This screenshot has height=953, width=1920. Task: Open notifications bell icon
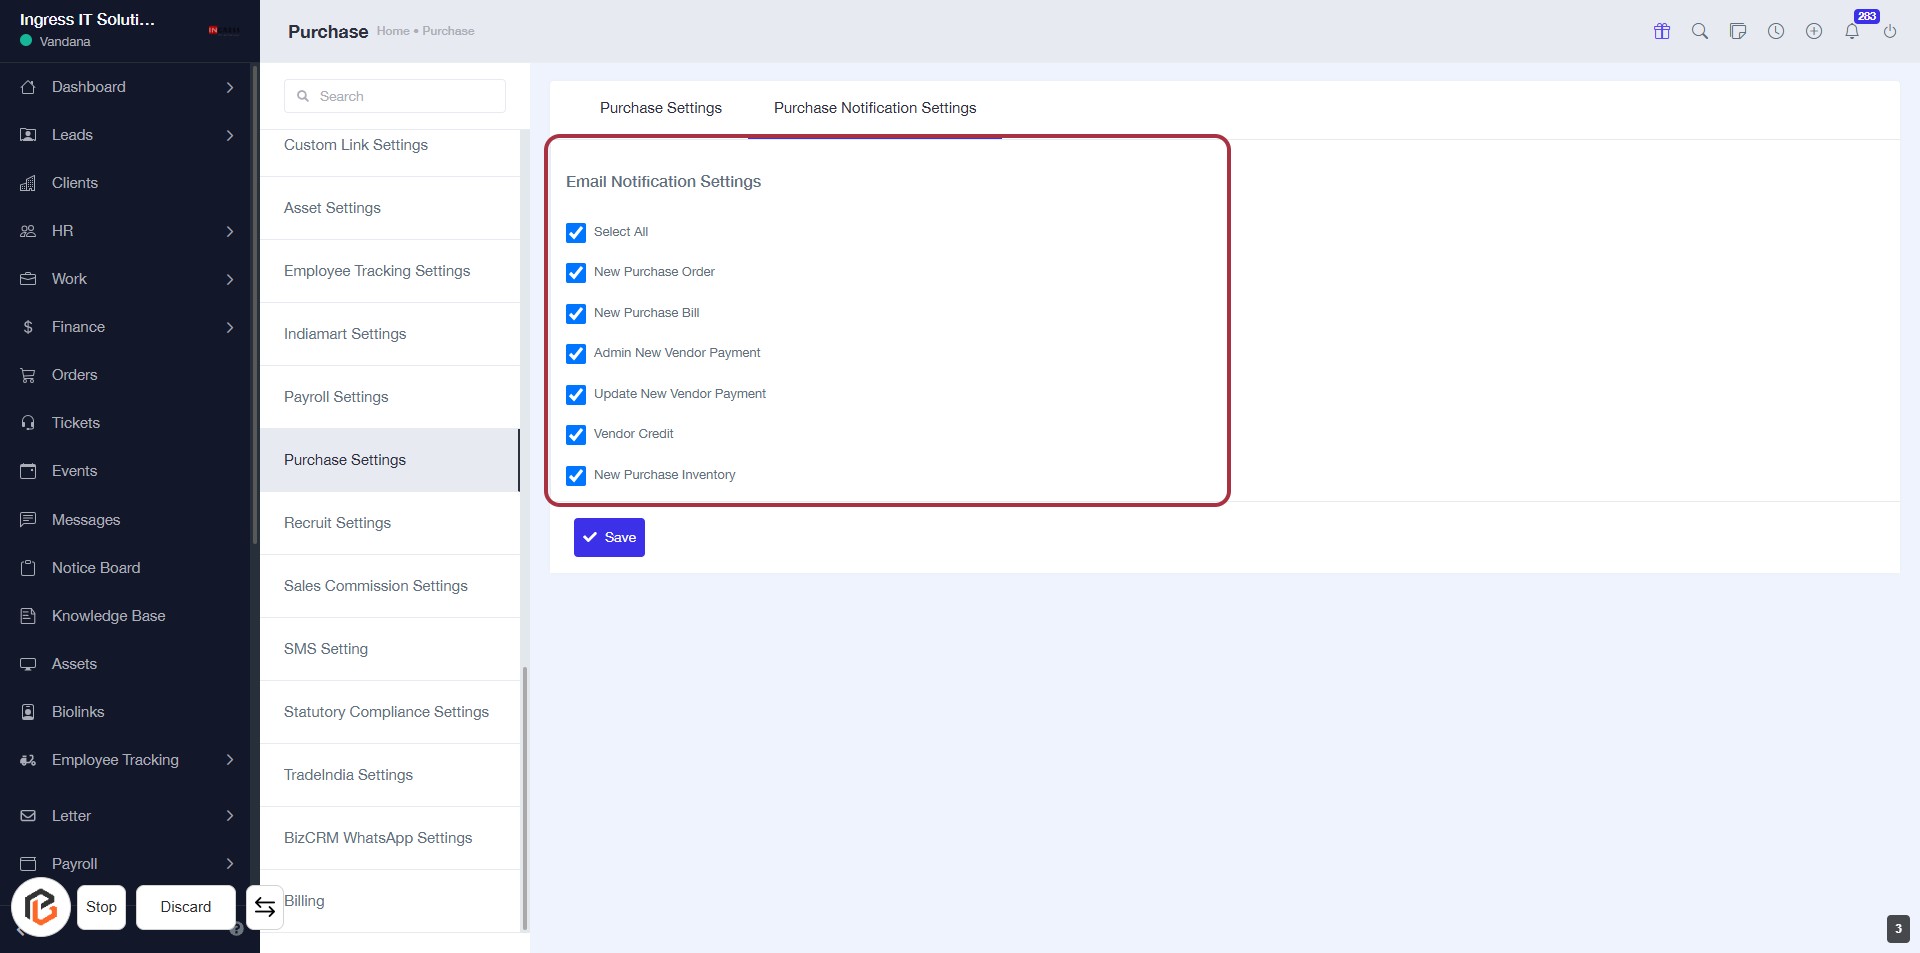pos(1852,31)
